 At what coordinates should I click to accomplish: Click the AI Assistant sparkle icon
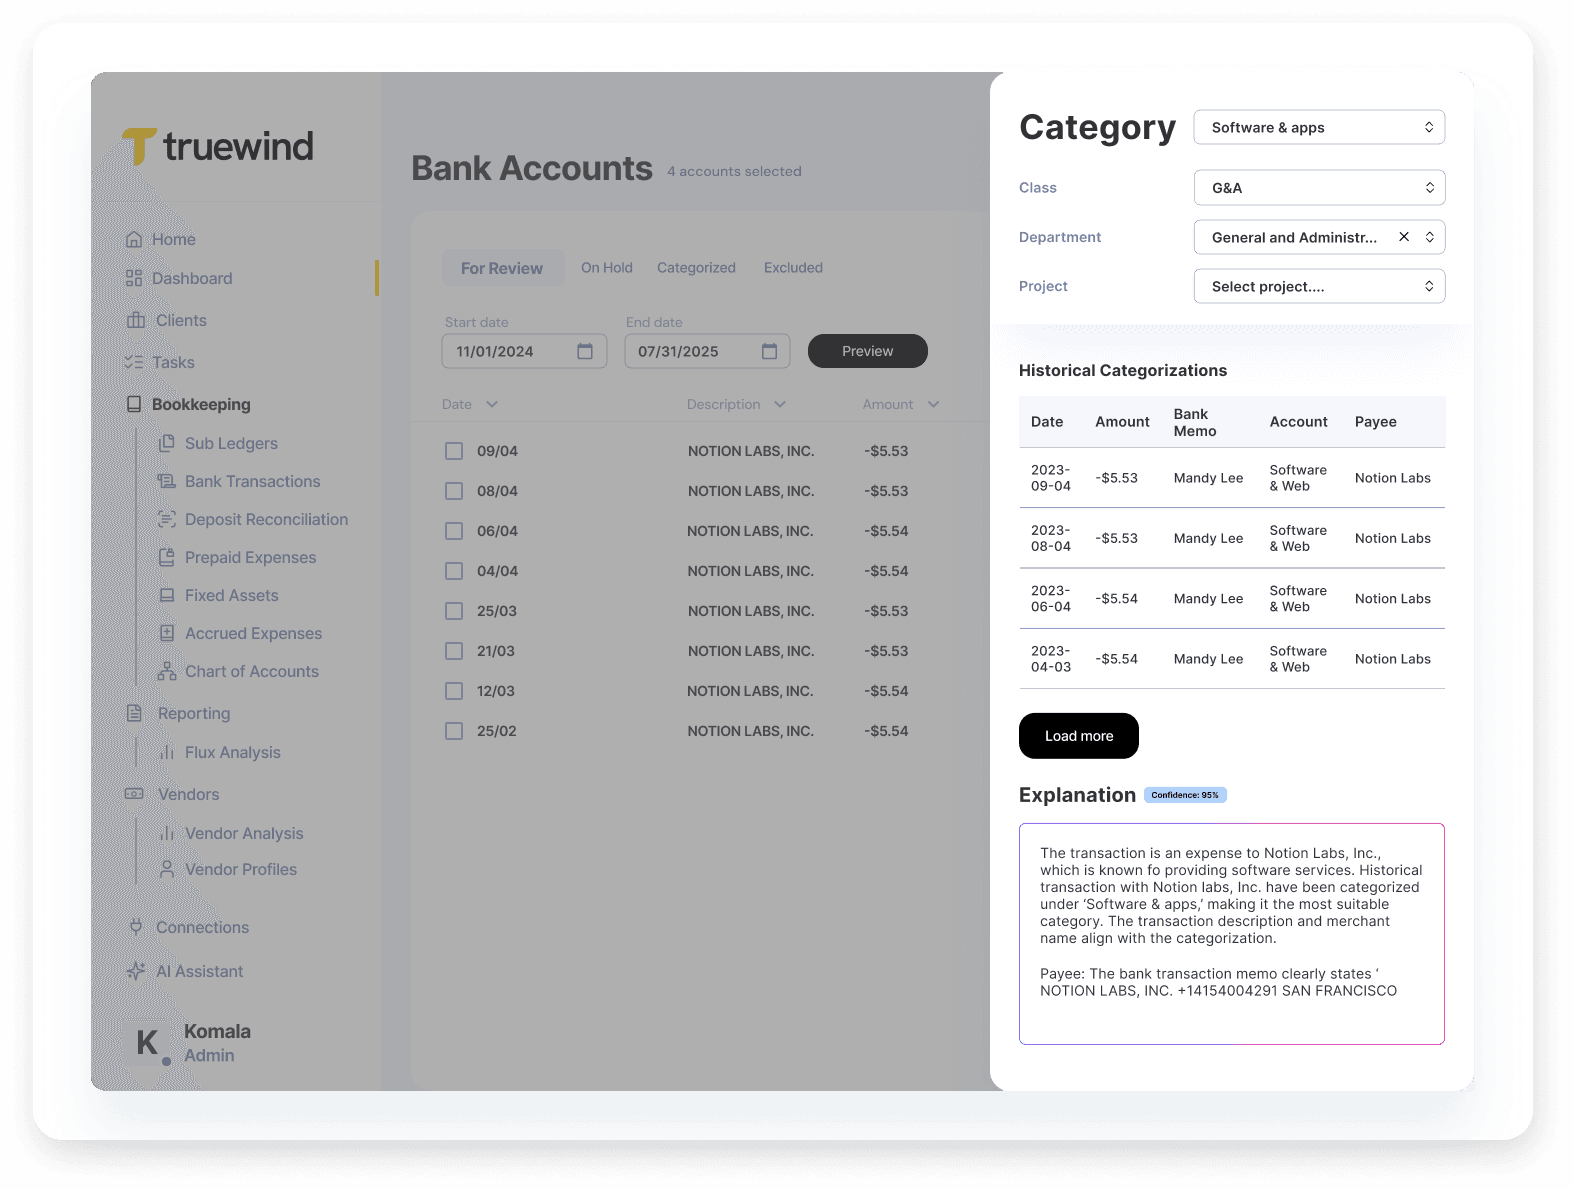coord(136,971)
